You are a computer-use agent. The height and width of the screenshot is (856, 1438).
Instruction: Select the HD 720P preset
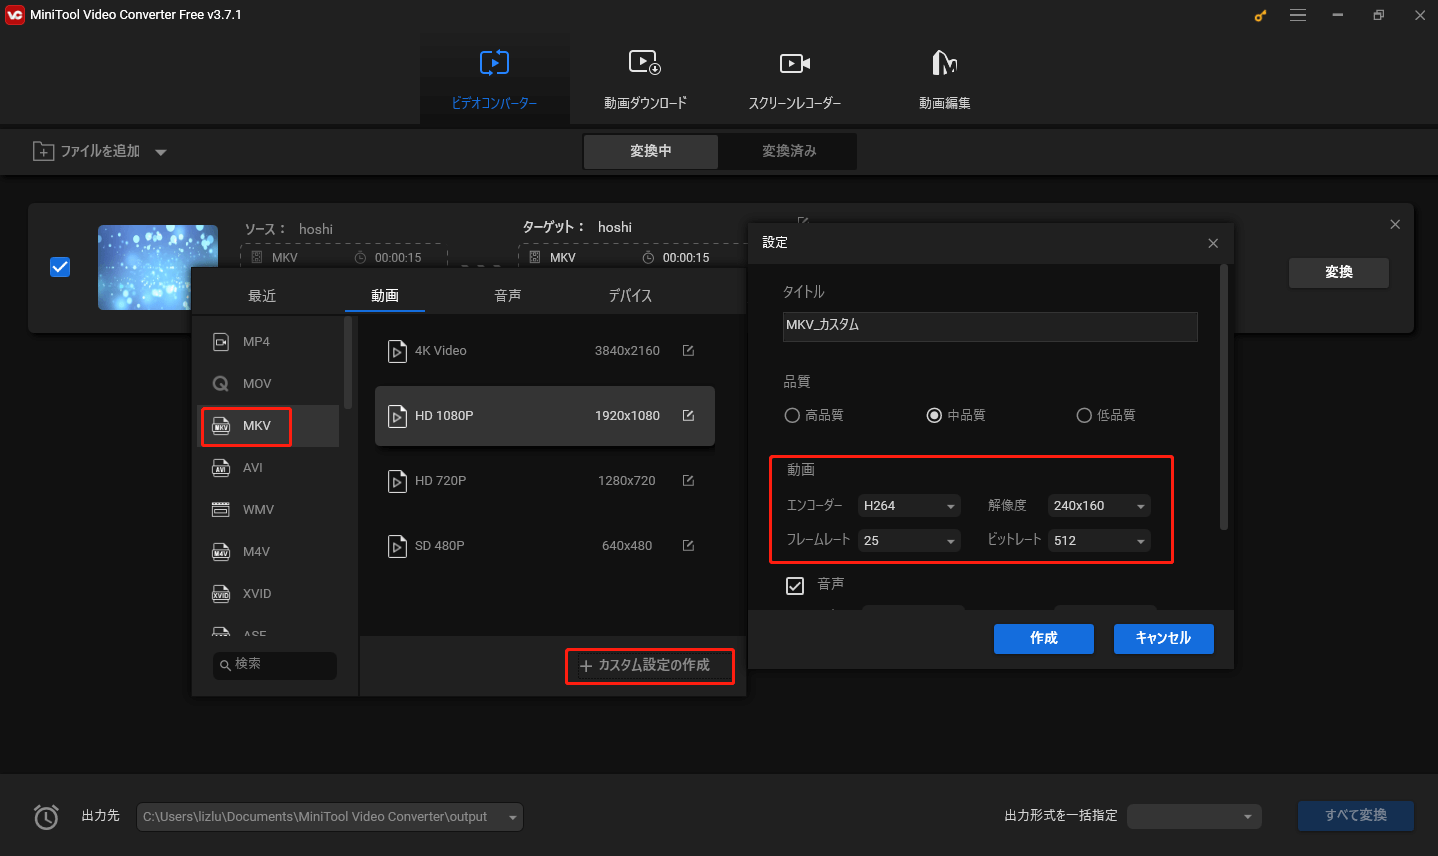[545, 481]
